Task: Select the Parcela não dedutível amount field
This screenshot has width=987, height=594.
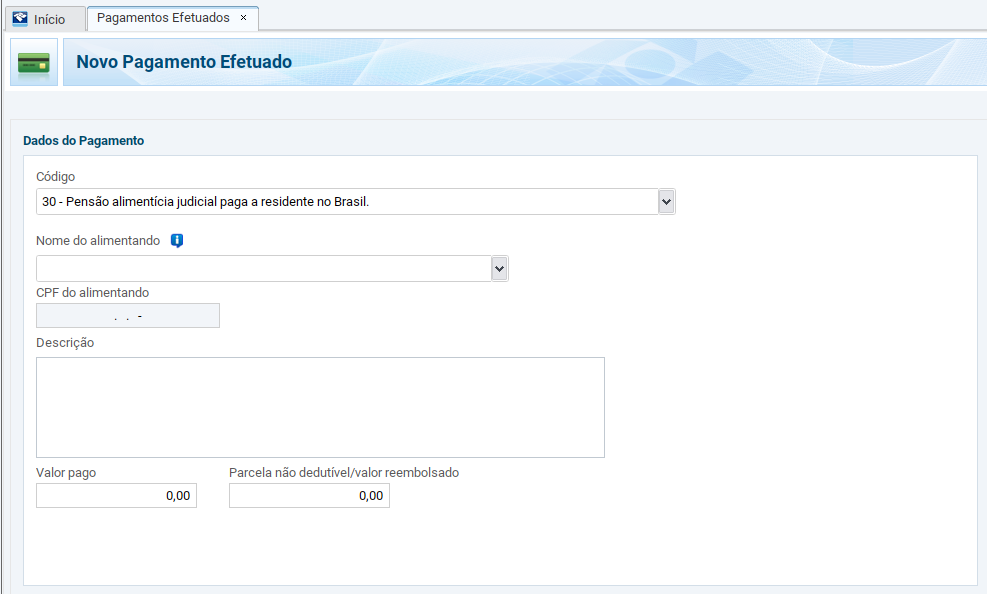Action: [309, 495]
